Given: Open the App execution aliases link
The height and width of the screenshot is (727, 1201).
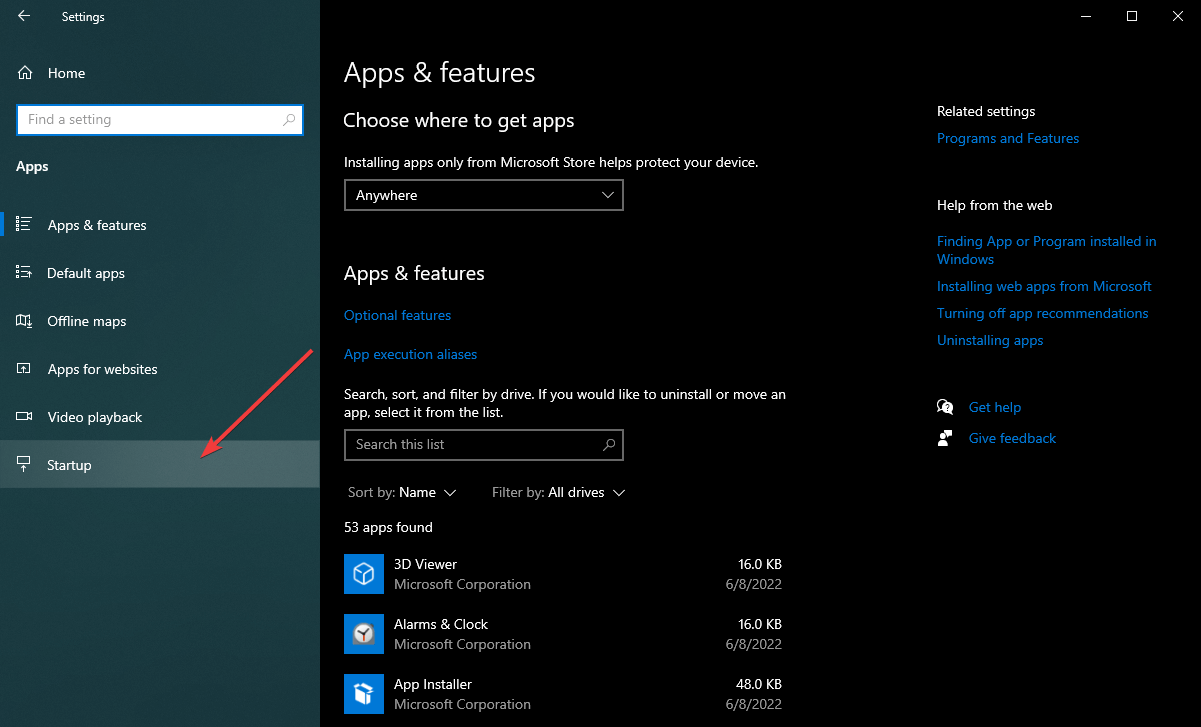Looking at the screenshot, I should pos(410,354).
